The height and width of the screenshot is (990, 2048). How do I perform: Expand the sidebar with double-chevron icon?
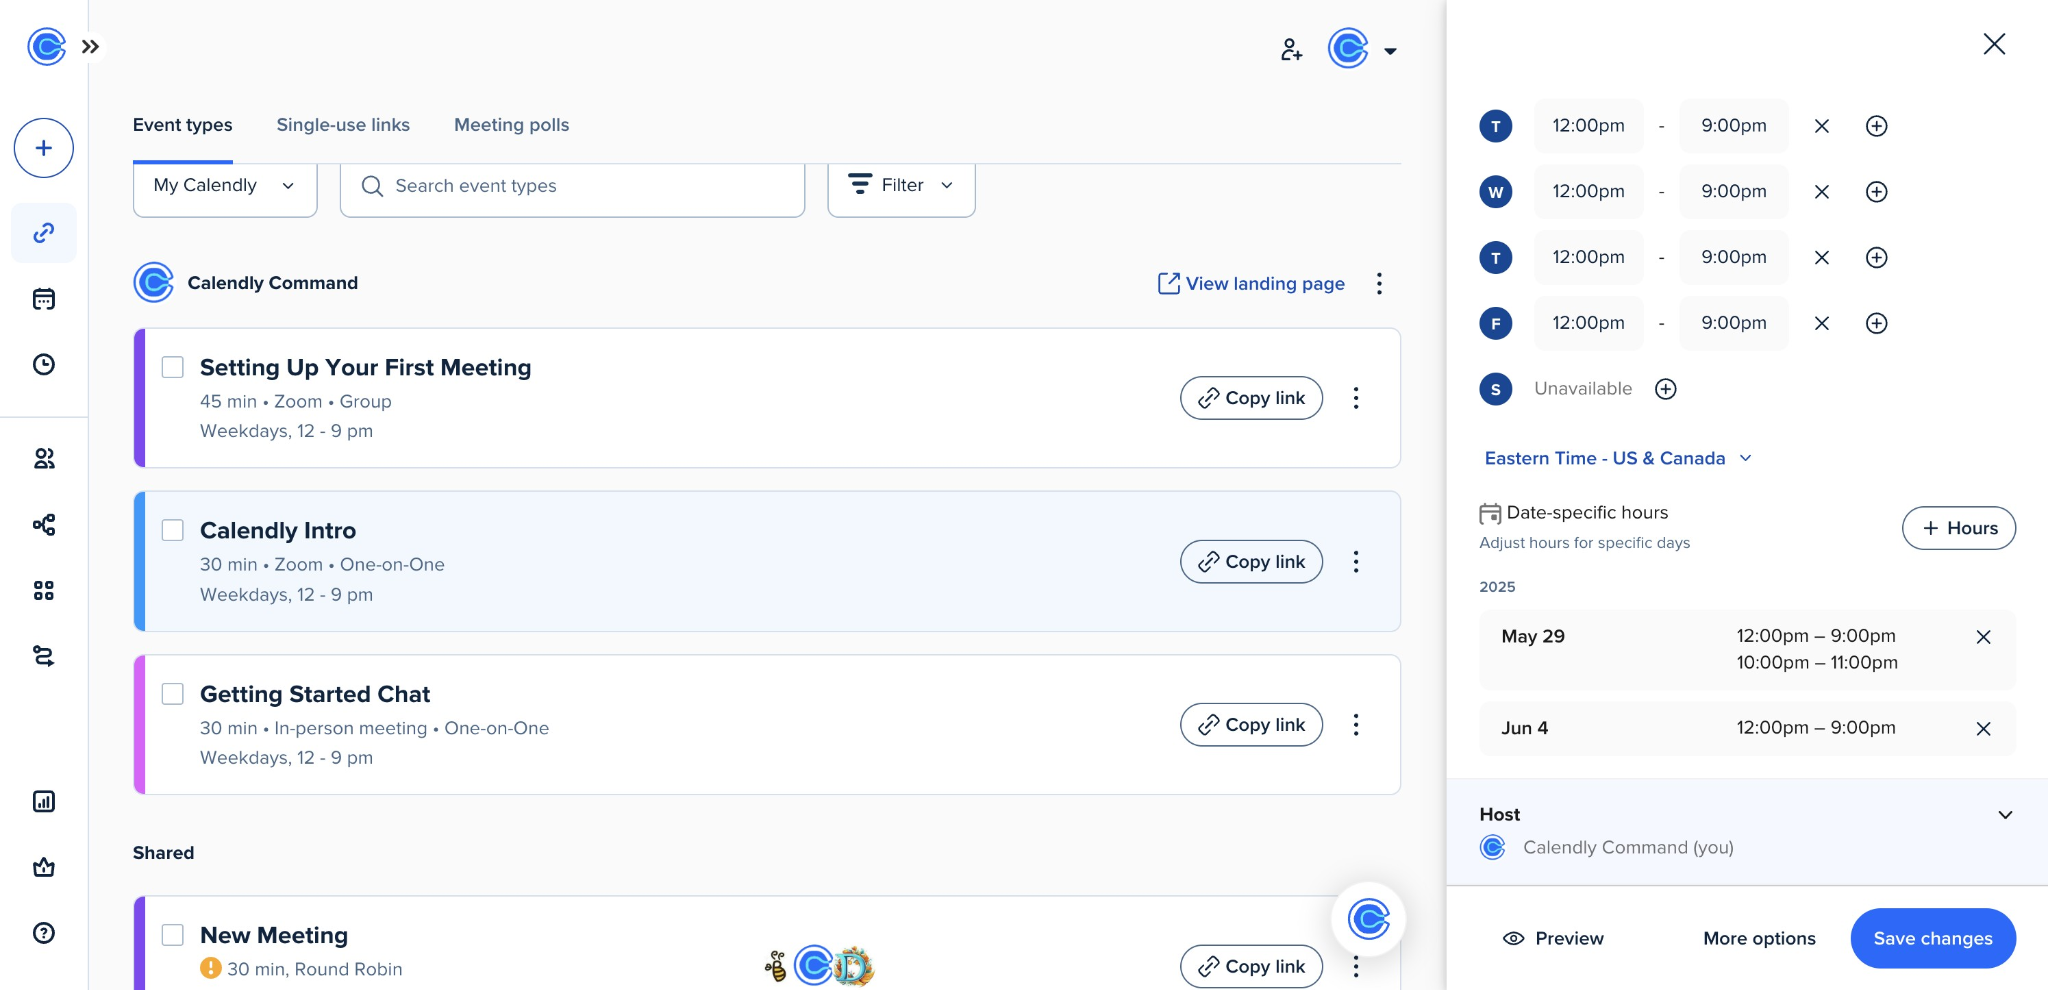click(x=91, y=46)
